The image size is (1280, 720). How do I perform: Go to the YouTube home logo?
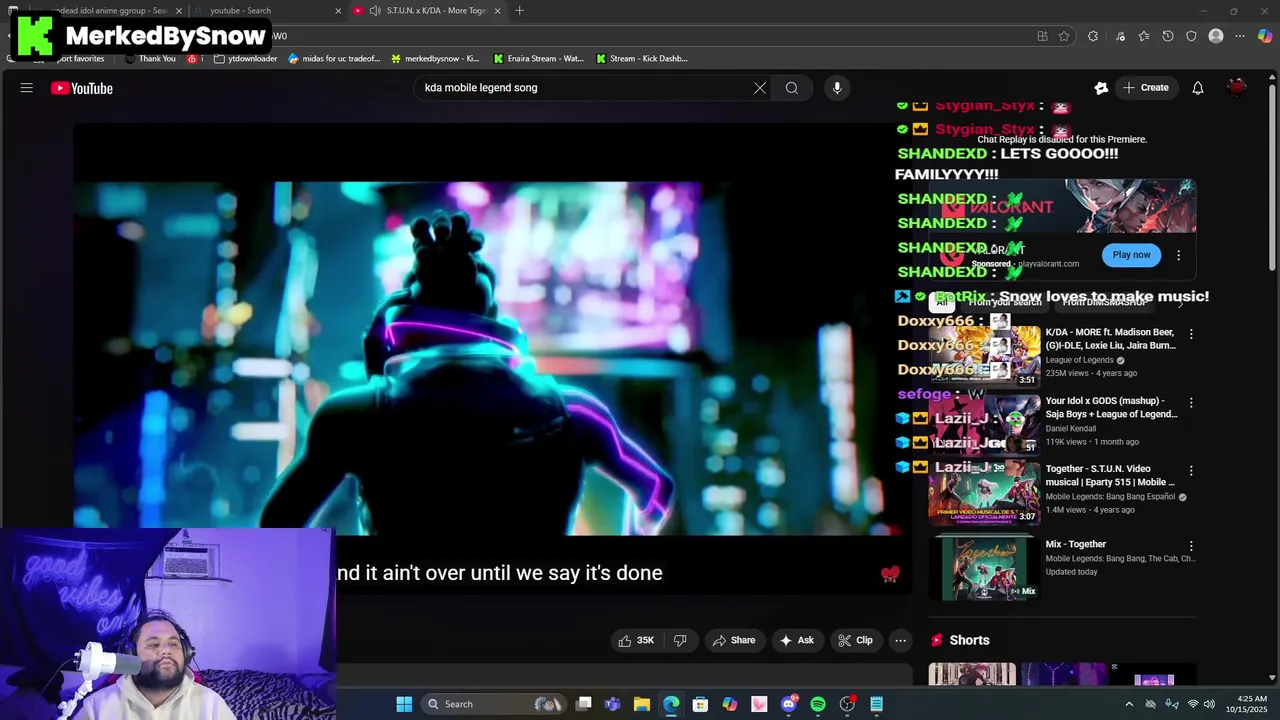tap(82, 88)
